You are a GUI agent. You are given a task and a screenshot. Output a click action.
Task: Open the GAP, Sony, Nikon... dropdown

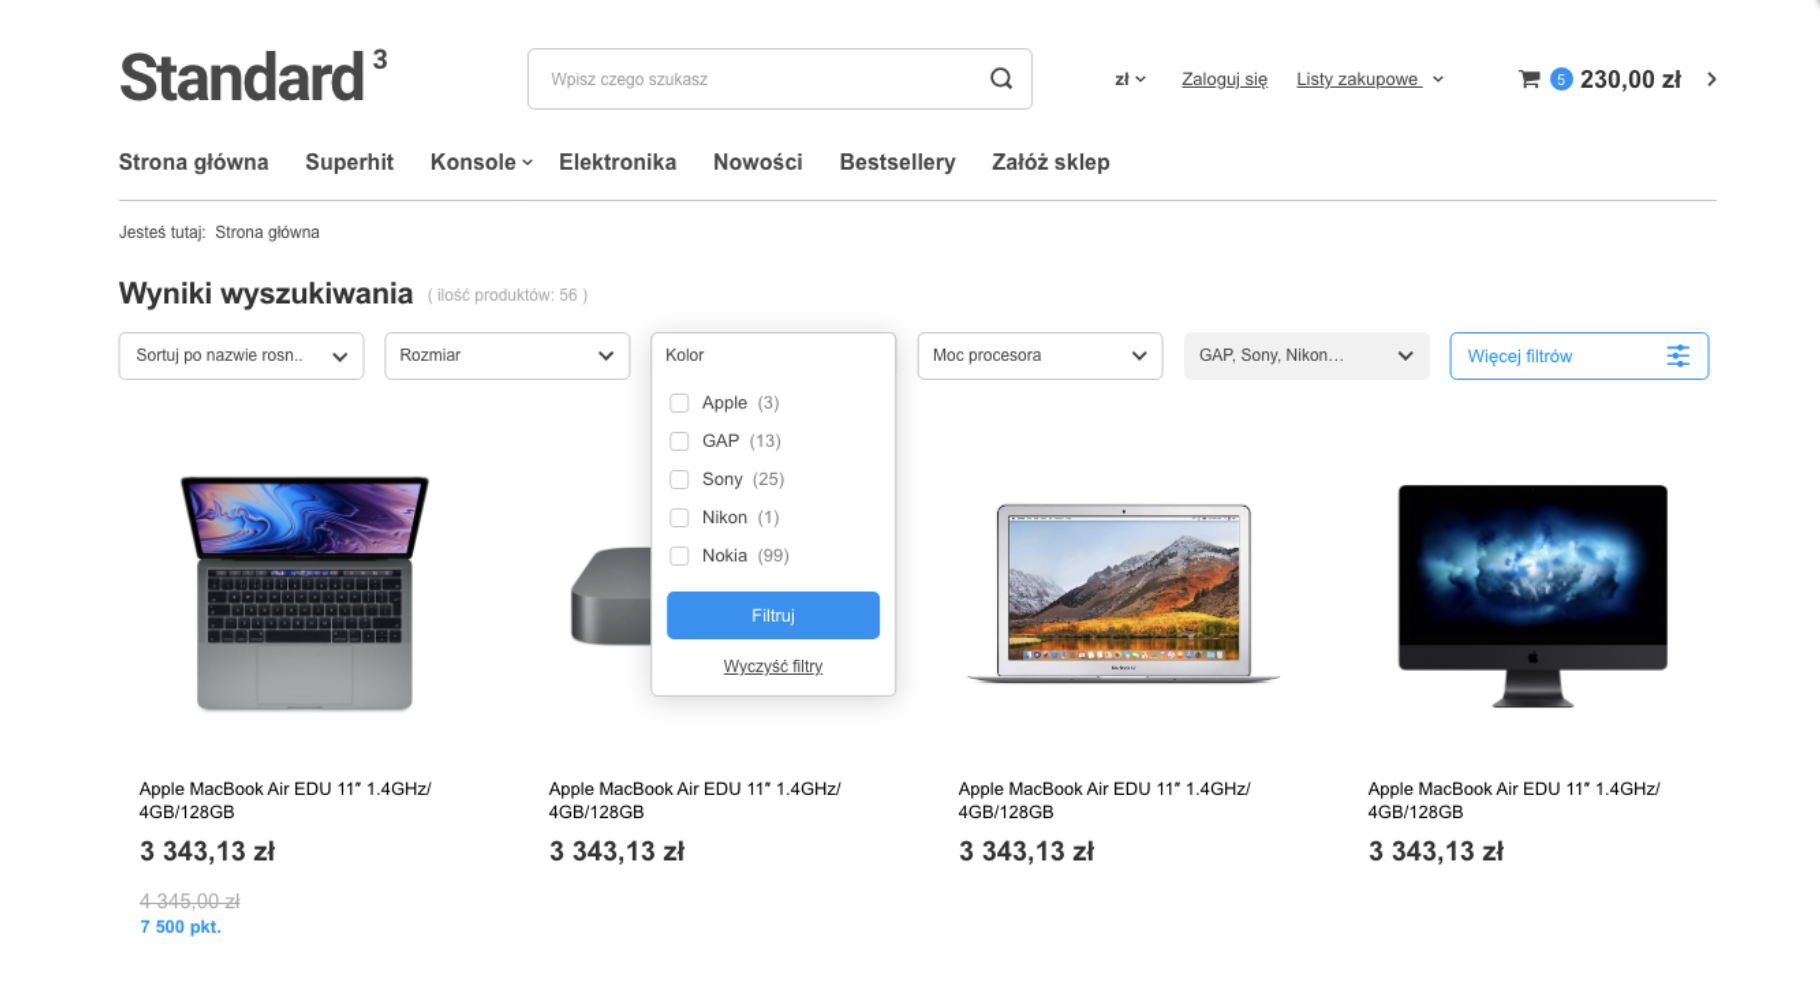click(1306, 356)
